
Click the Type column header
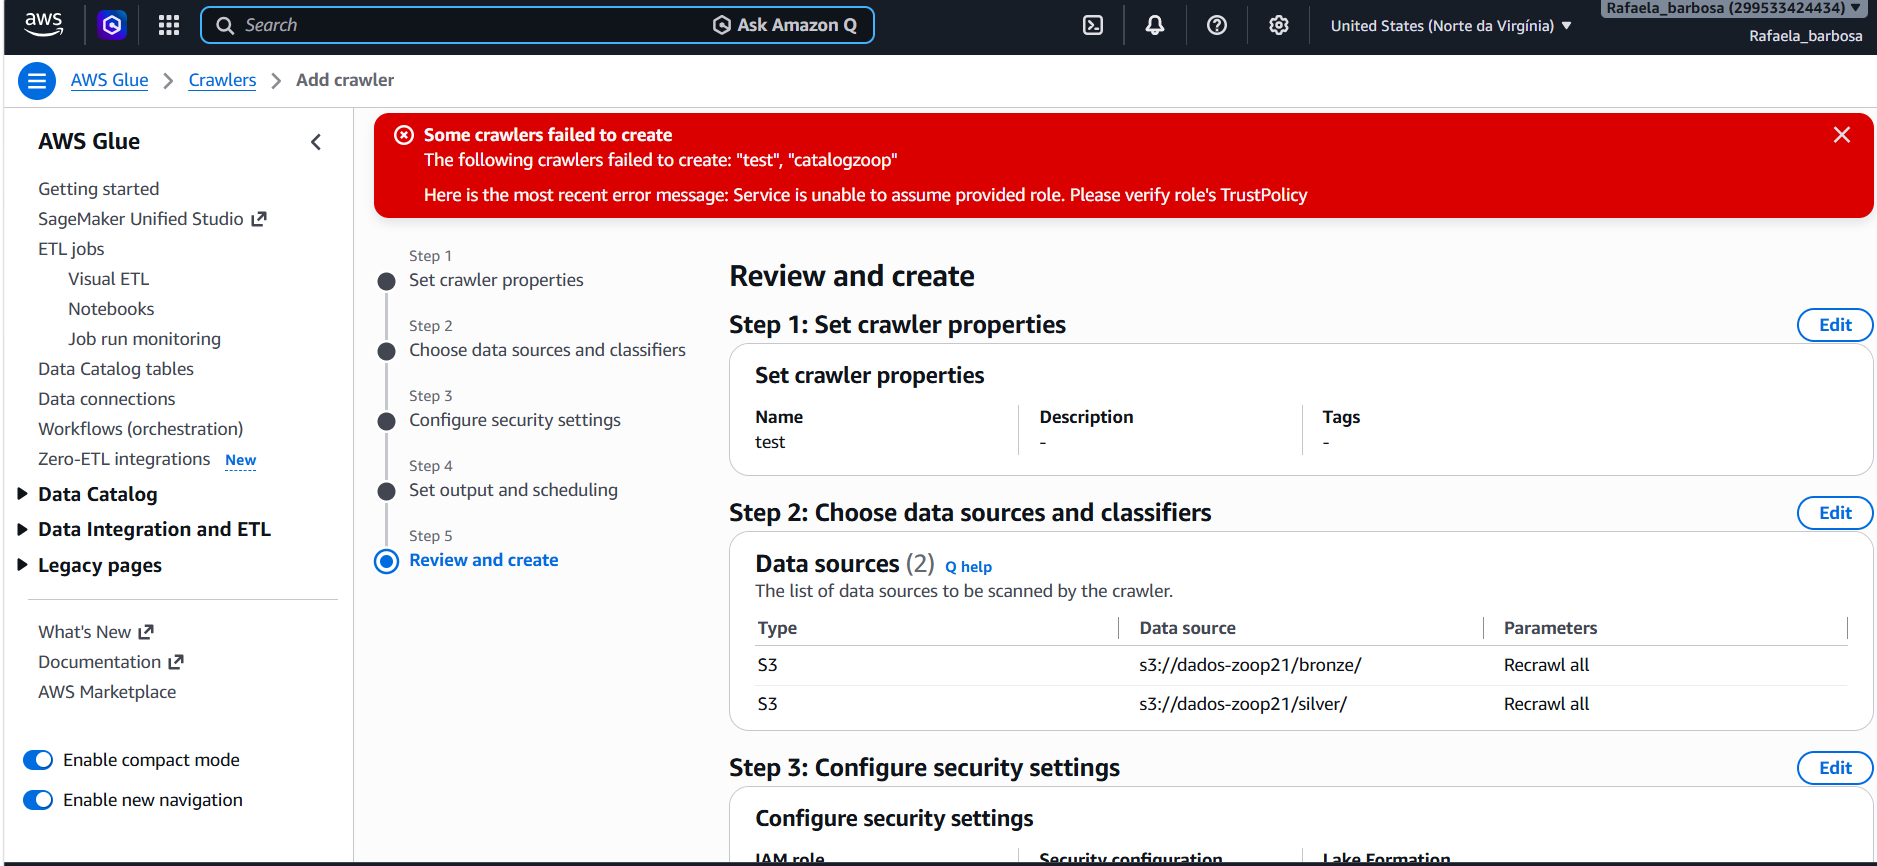tap(777, 628)
